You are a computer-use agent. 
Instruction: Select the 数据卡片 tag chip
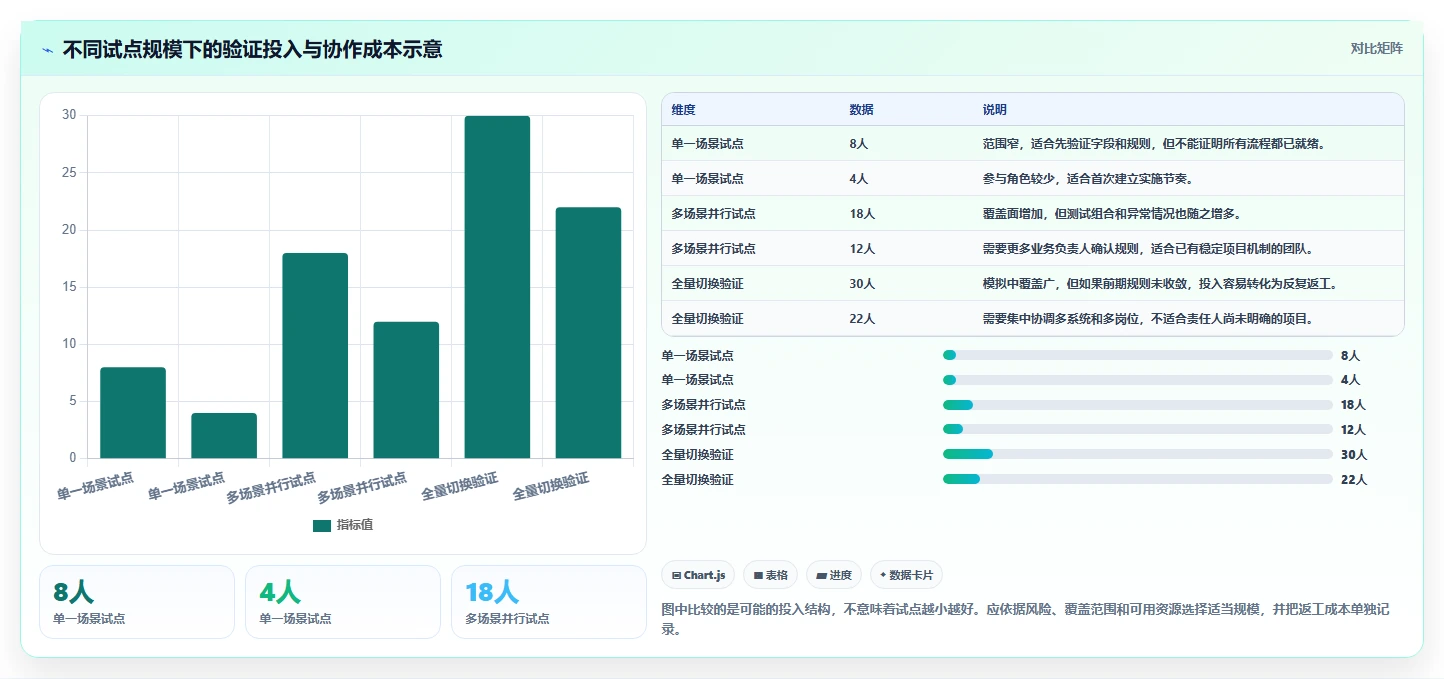pos(906,575)
